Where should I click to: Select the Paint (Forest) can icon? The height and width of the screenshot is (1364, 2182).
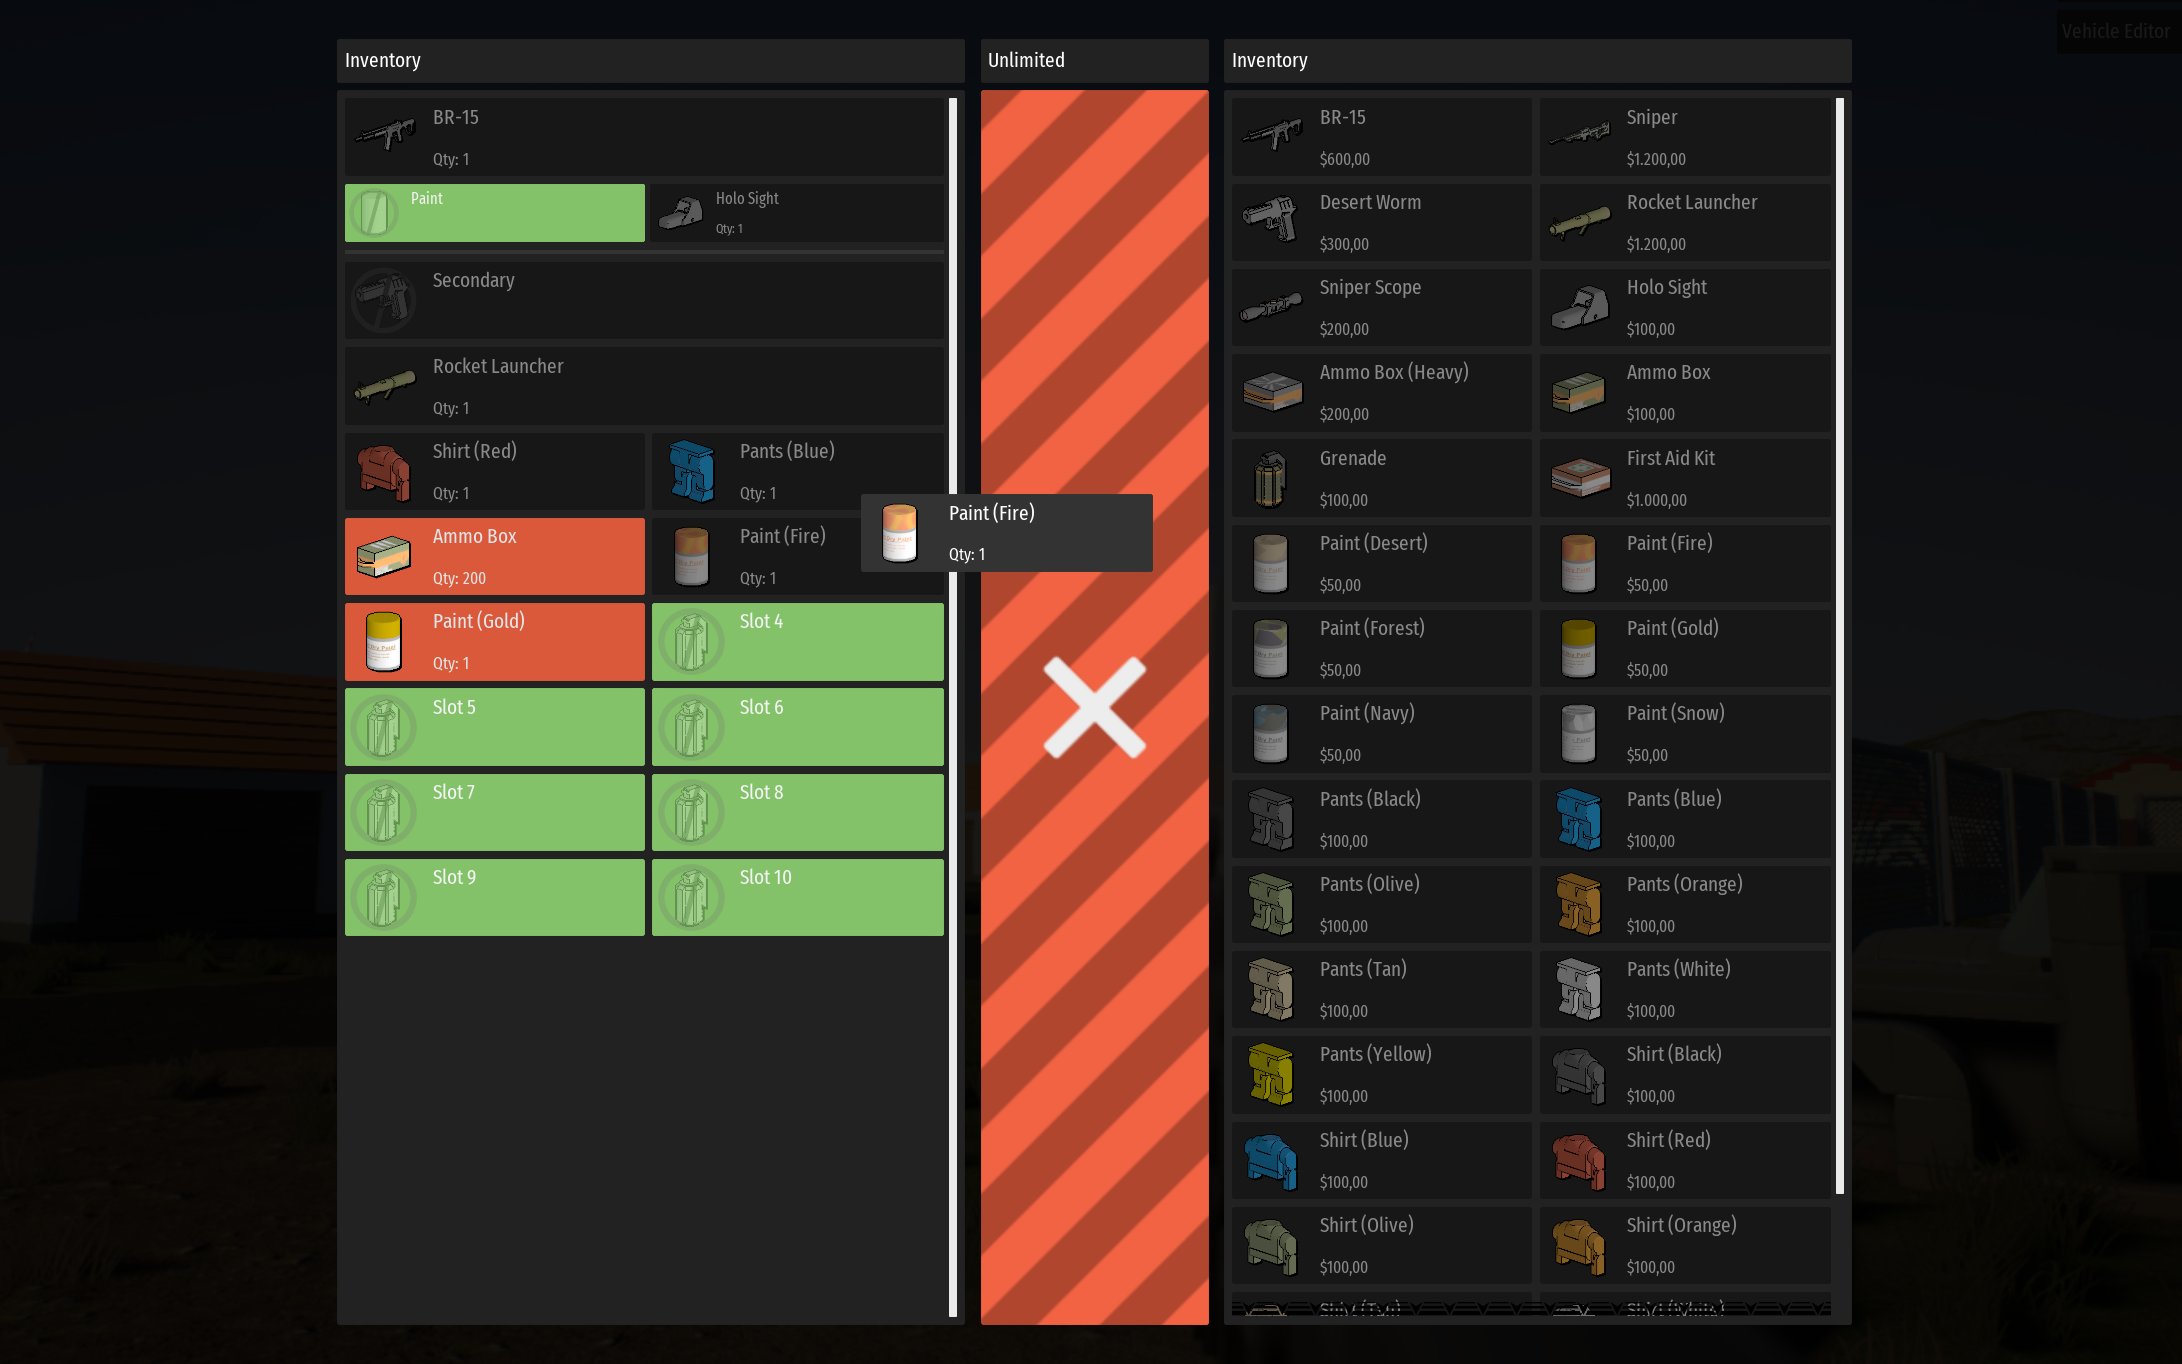pos(1270,647)
